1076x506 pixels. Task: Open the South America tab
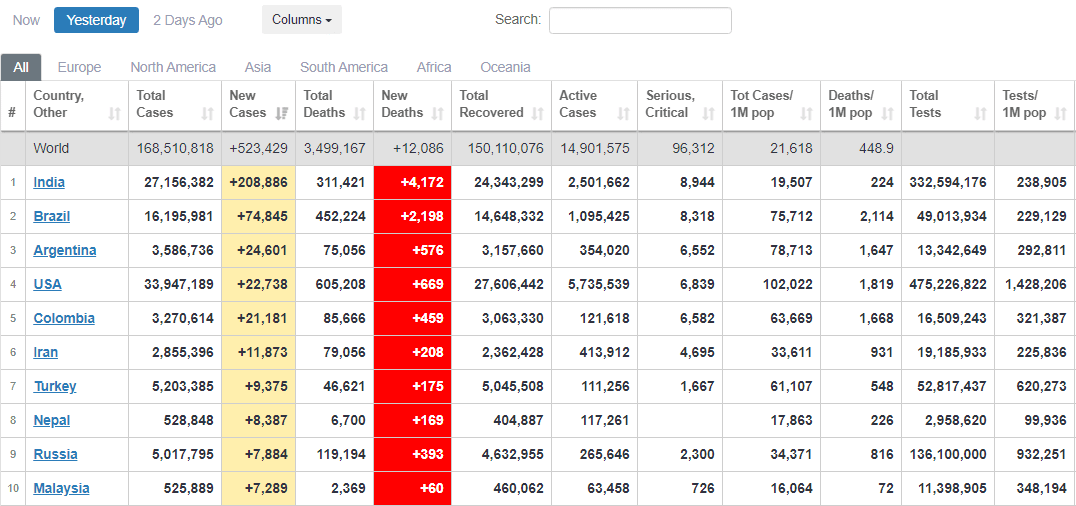coord(344,67)
